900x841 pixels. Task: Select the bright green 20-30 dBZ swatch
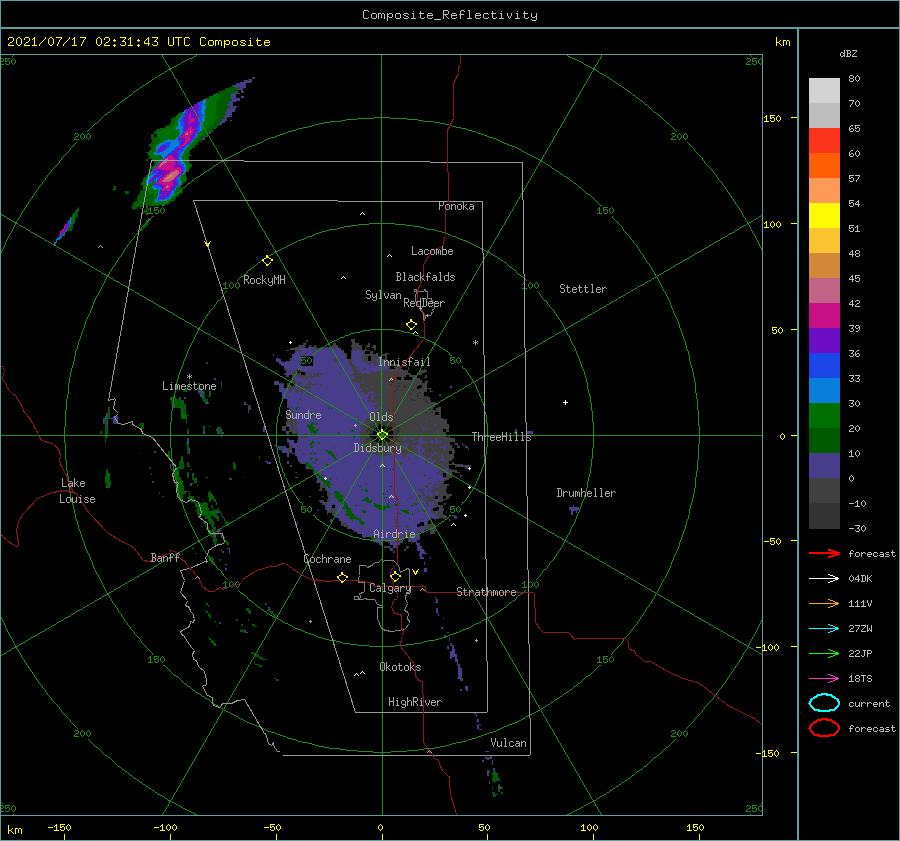(x=824, y=416)
